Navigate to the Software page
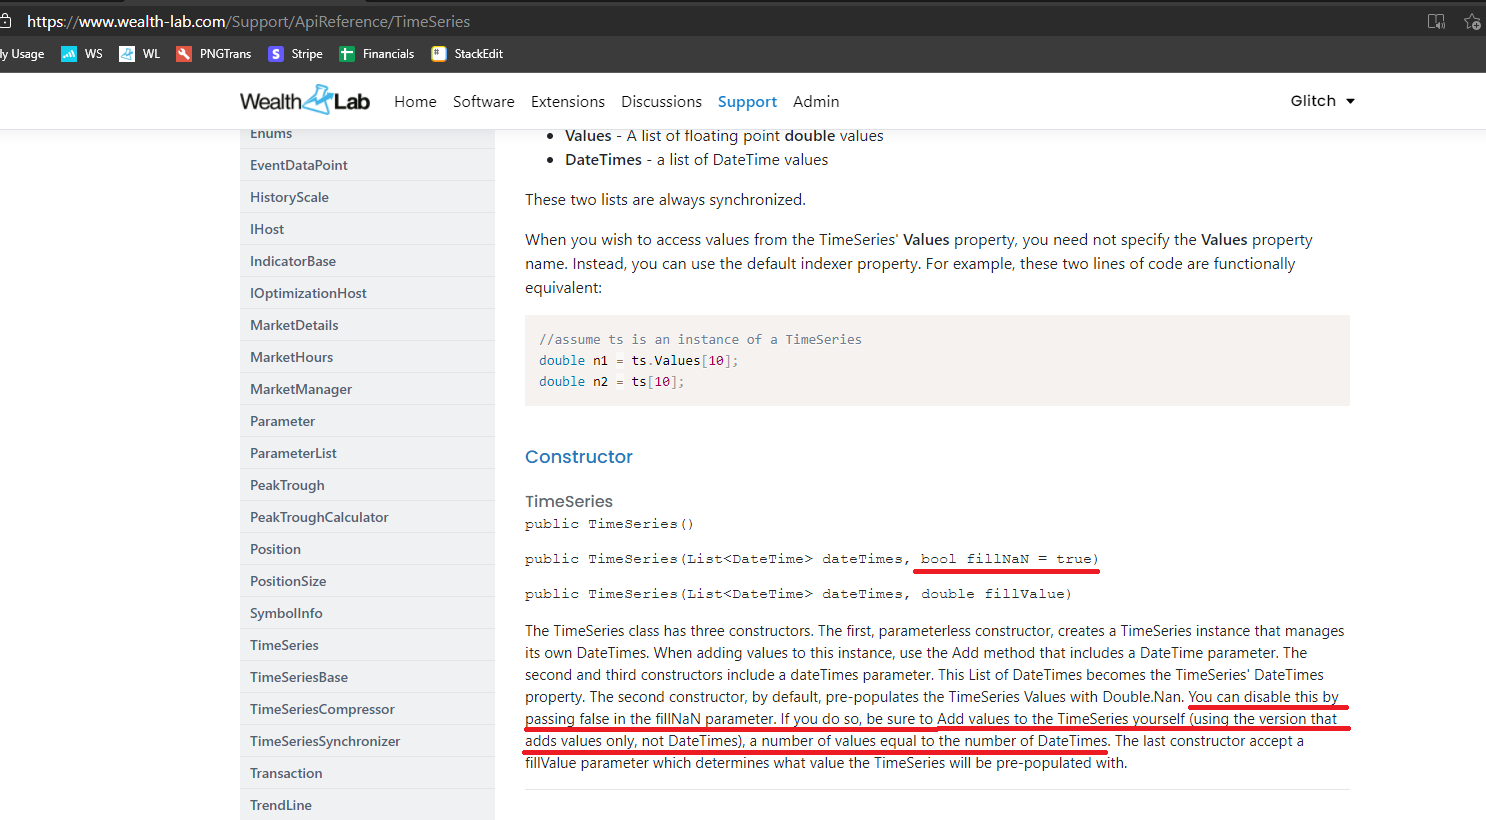 coord(483,102)
